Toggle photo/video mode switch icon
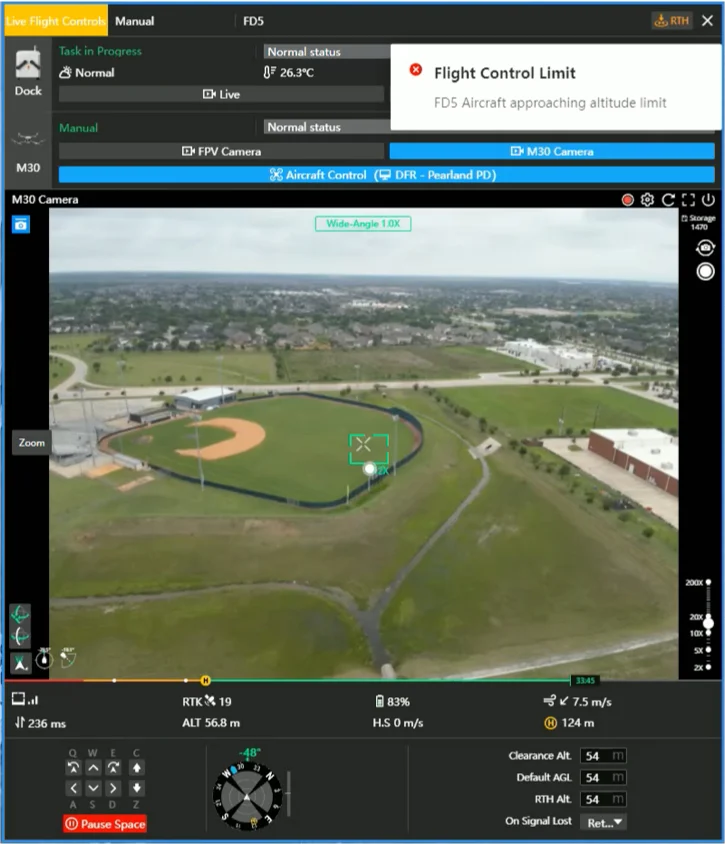Screen dimensions: 725x844 click(706, 248)
